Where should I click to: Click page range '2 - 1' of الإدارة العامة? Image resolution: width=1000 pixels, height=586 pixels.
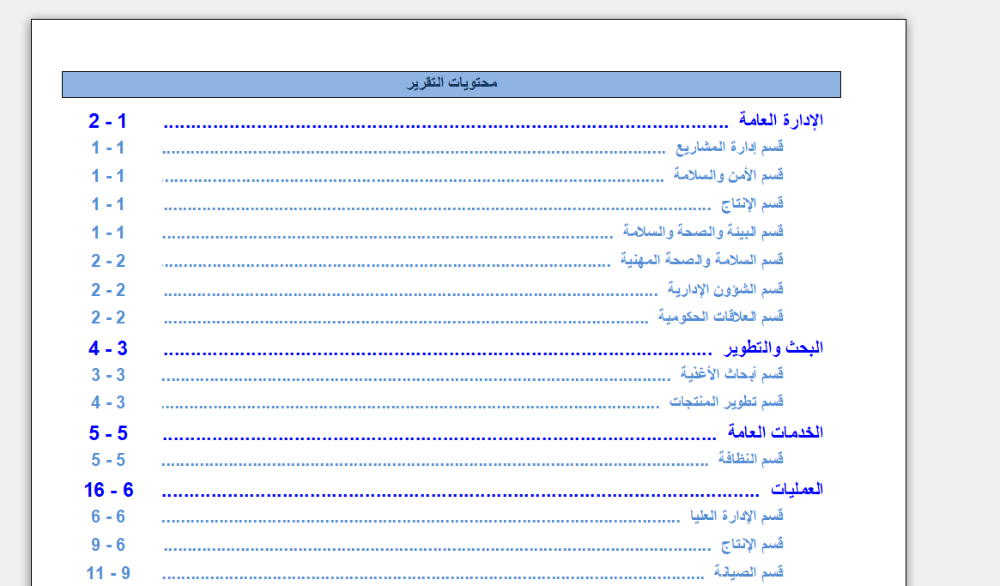(108, 121)
